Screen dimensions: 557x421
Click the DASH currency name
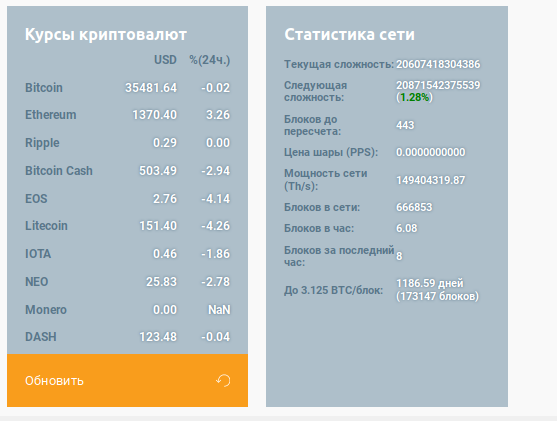click(x=40, y=337)
